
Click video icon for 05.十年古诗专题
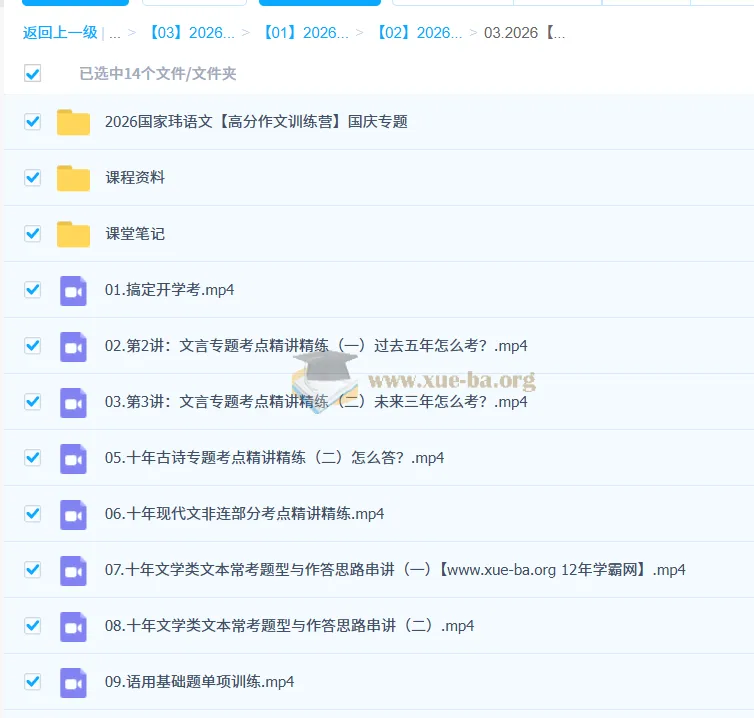[73, 458]
